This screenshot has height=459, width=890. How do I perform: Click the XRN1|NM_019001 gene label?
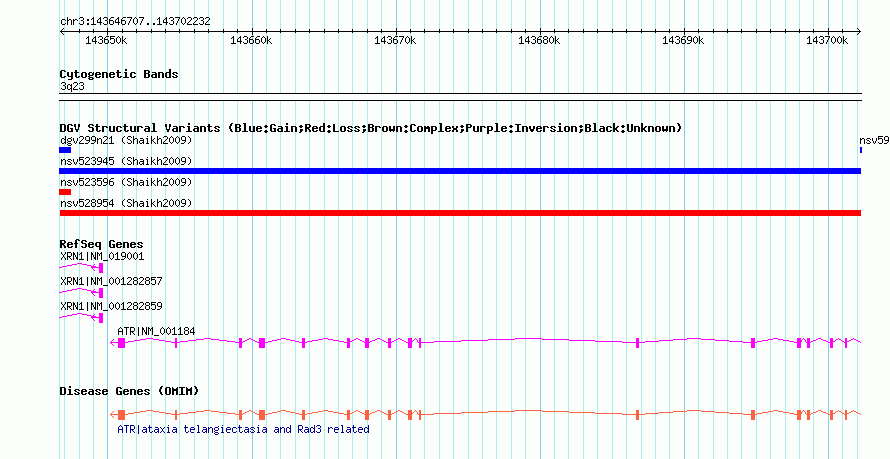pos(102,256)
